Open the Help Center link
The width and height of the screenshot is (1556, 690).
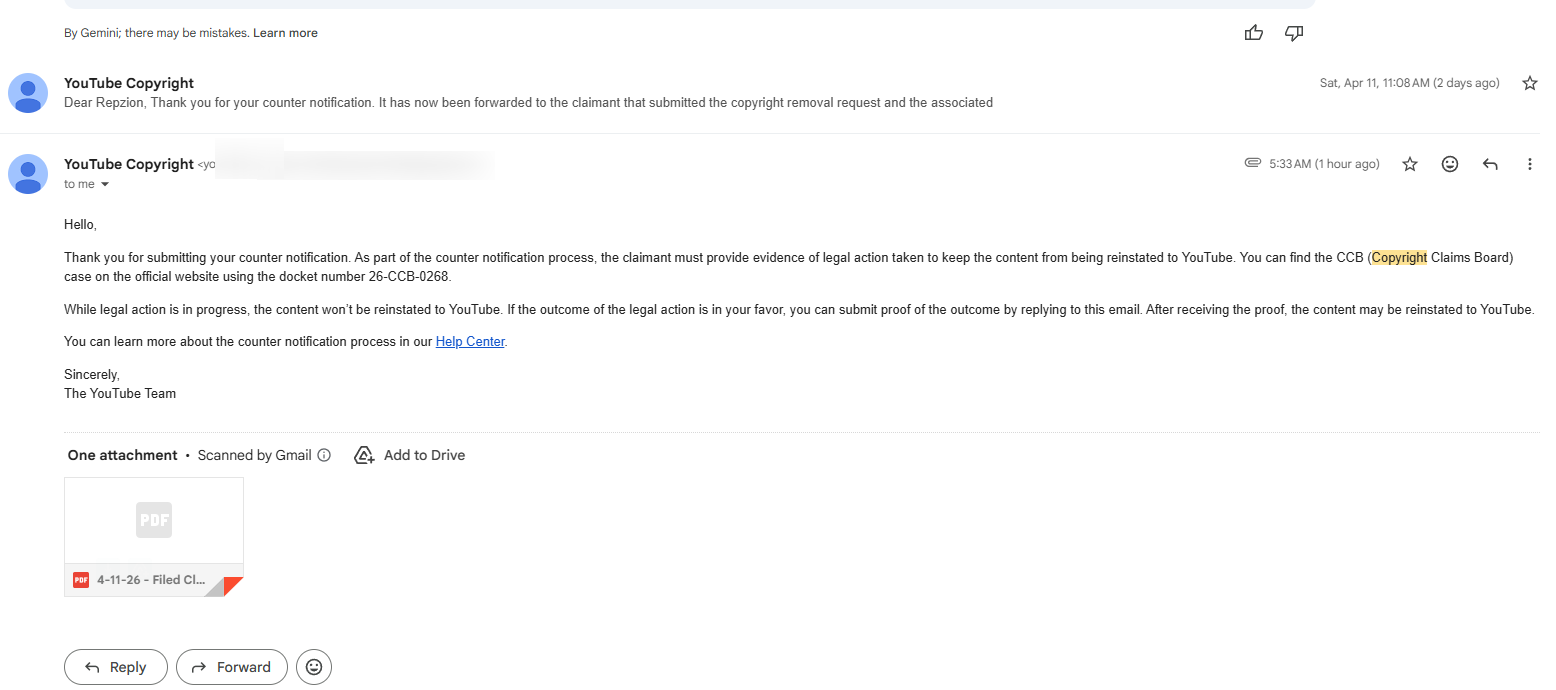[470, 342]
